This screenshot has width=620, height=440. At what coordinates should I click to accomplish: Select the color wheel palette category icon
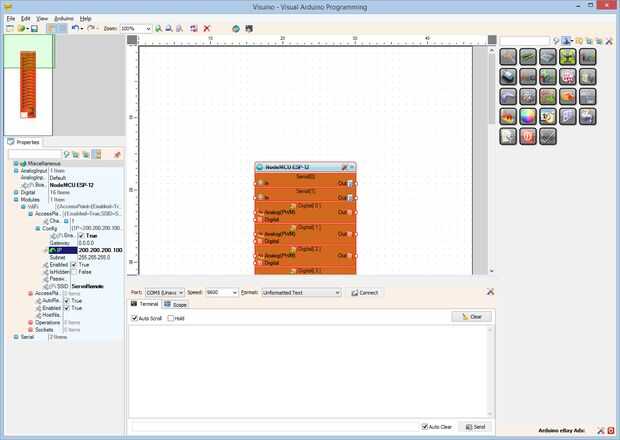coord(528,117)
